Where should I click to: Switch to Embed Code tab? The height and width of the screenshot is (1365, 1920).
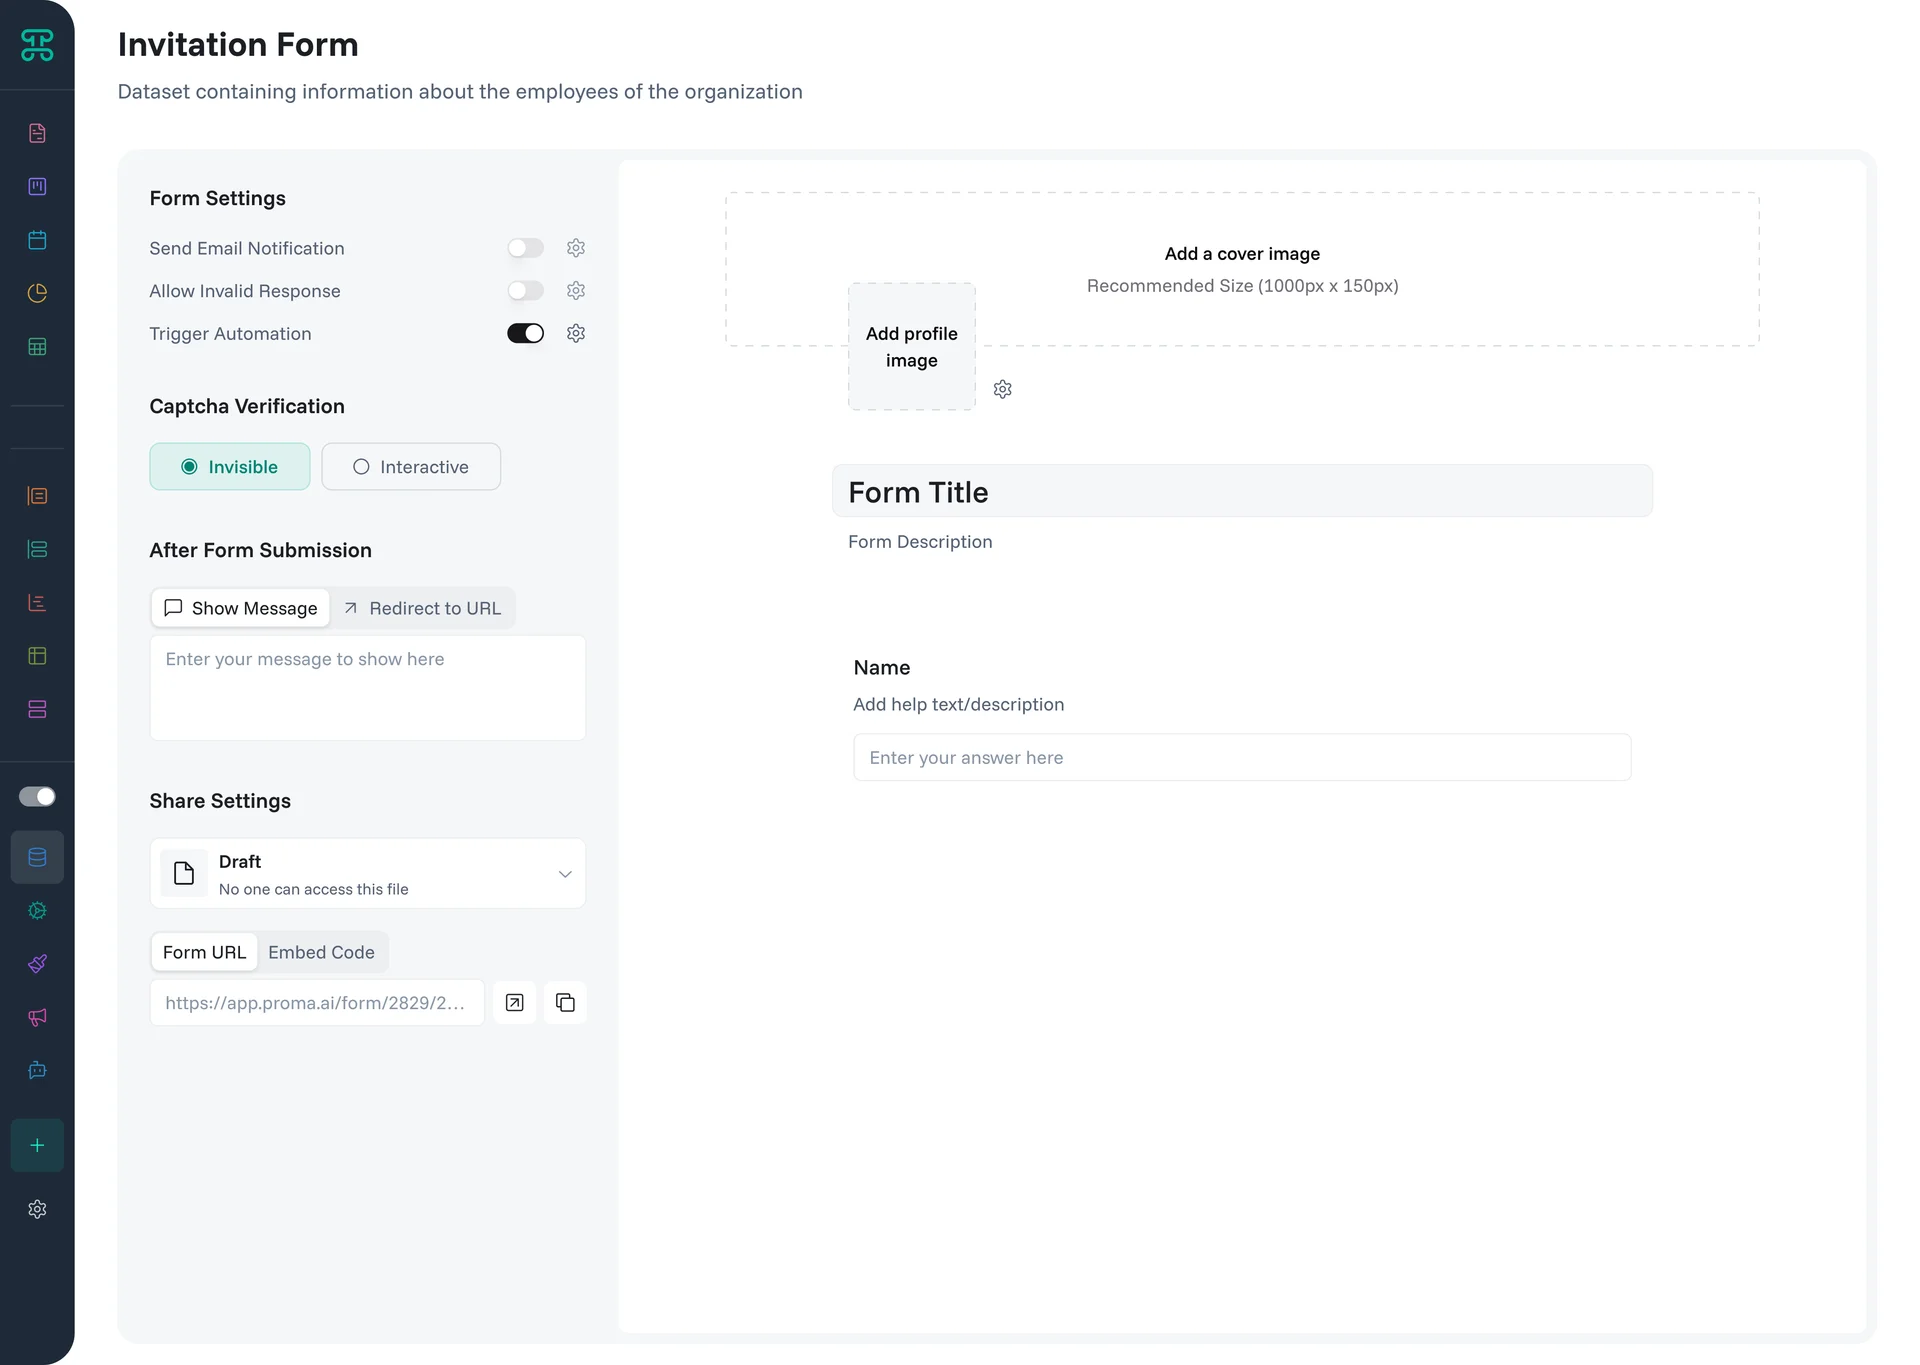click(321, 952)
